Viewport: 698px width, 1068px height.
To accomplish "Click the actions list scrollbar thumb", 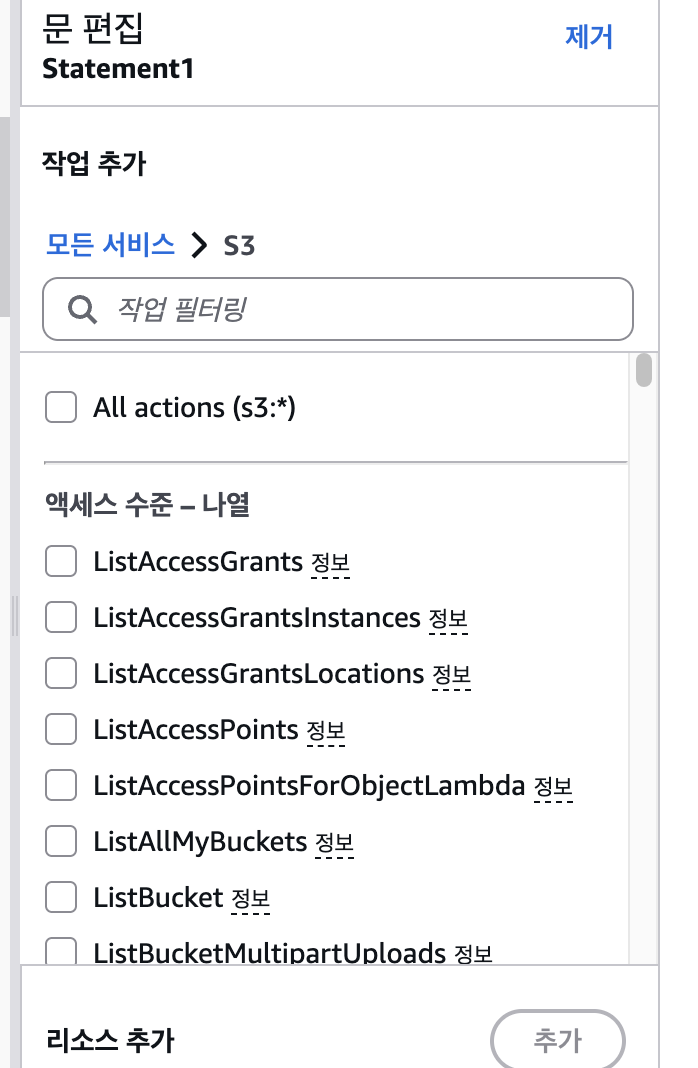I will [x=644, y=370].
